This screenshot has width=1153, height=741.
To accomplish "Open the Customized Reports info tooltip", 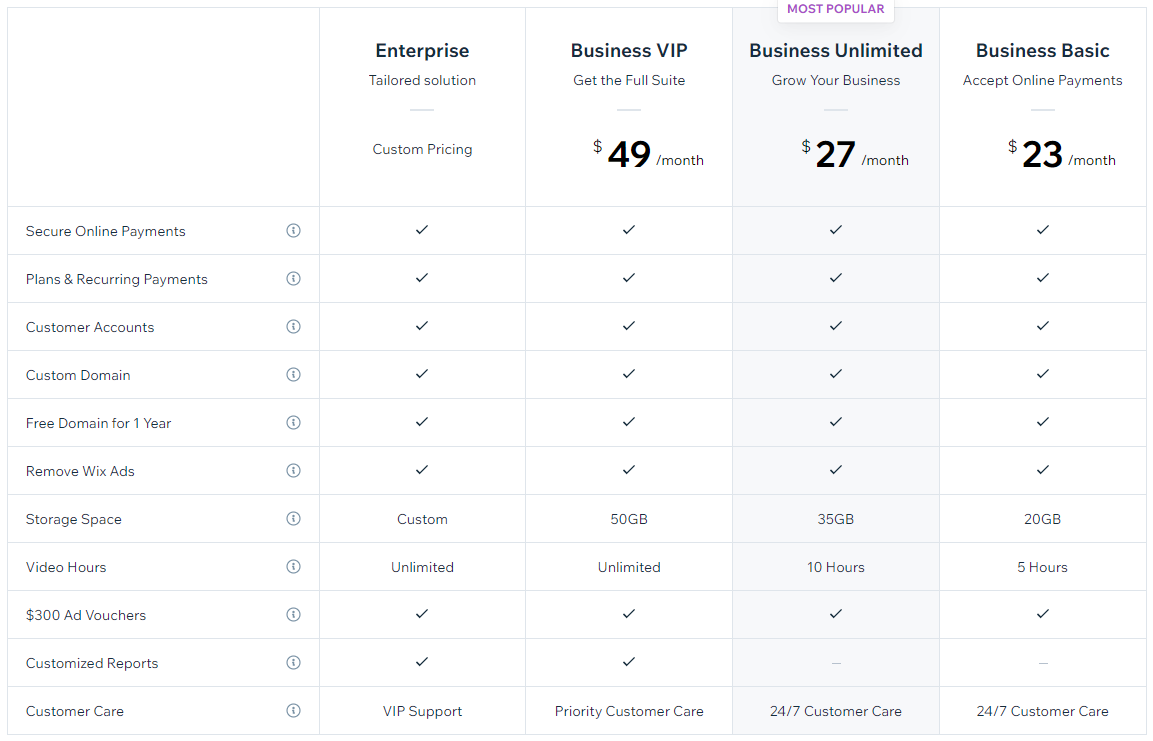I will (x=293, y=662).
